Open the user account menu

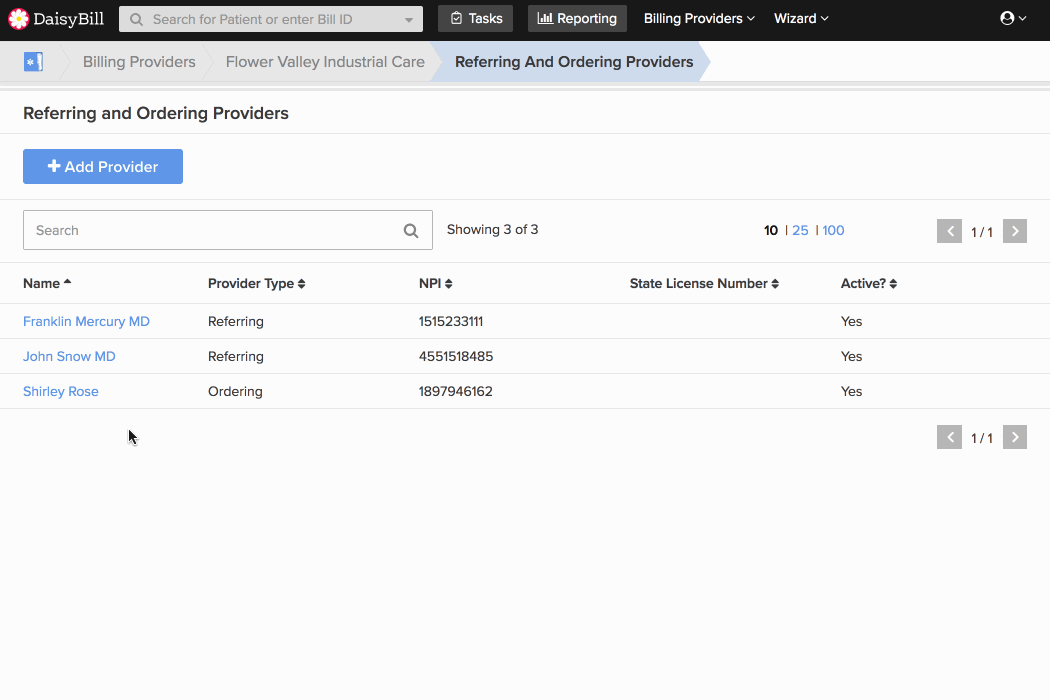point(1012,18)
